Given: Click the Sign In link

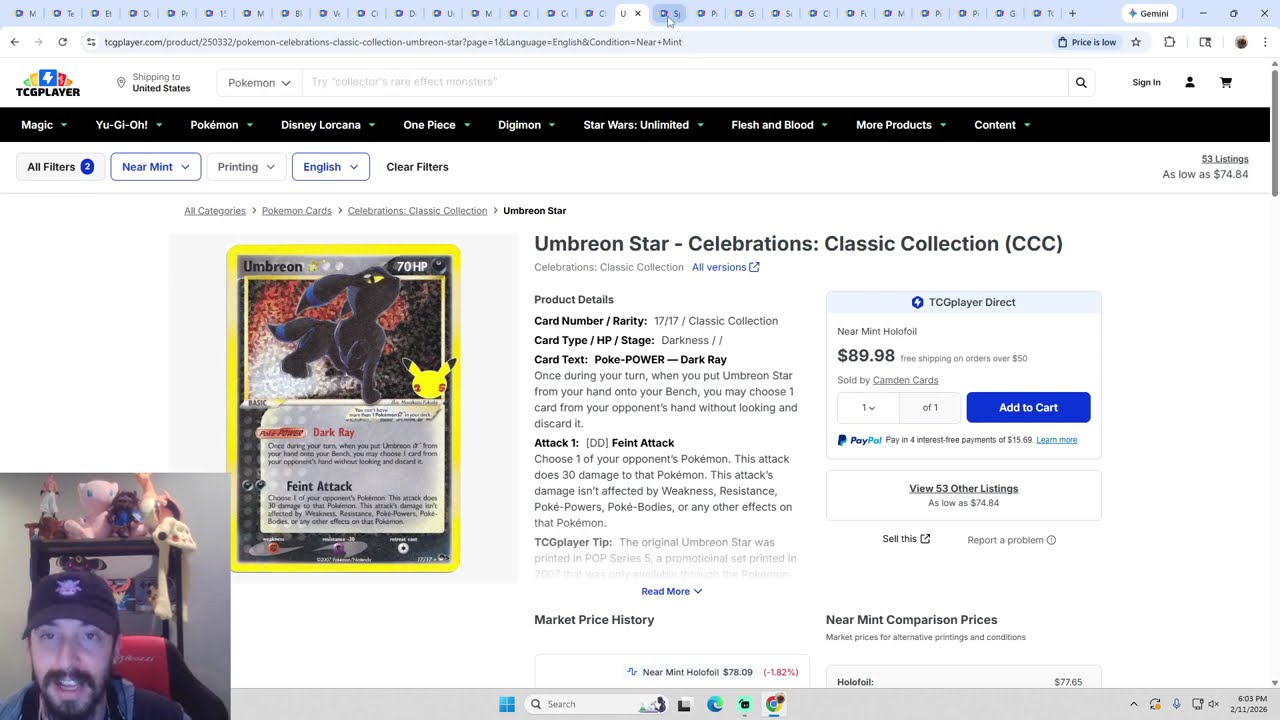Looking at the screenshot, I should point(1146,82).
